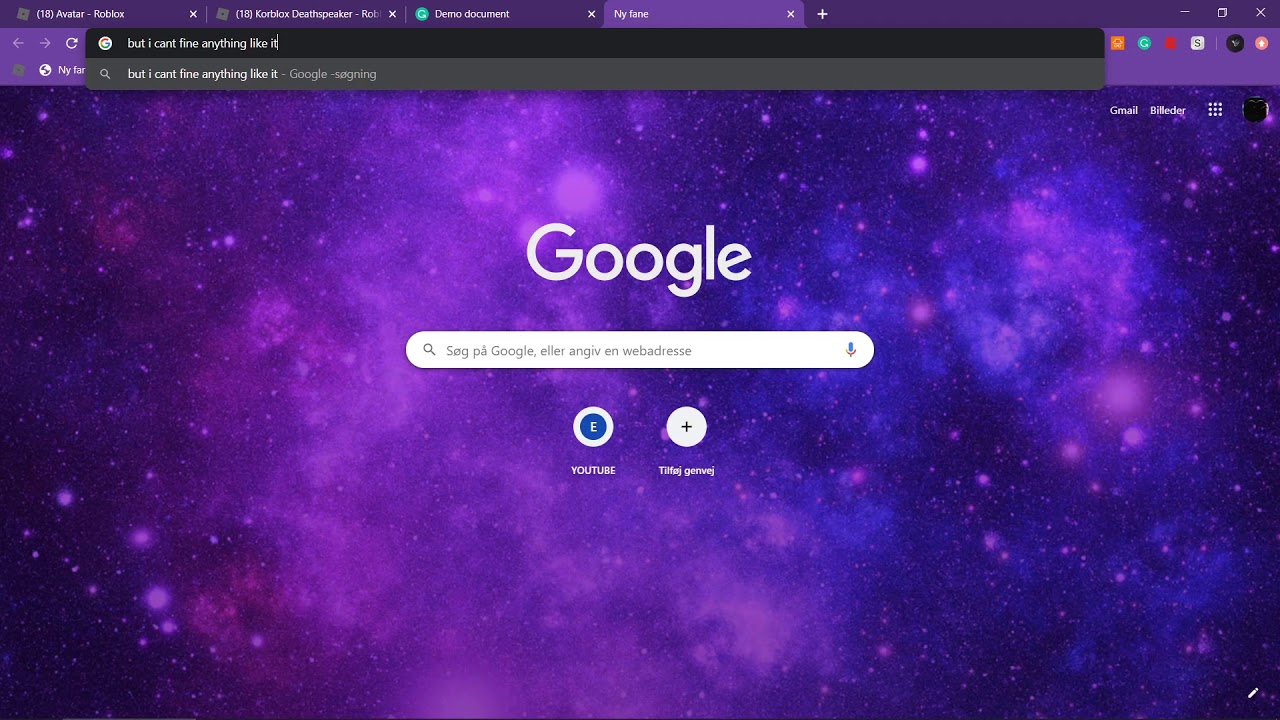Image resolution: width=1280 pixels, height=720 pixels.
Task: Open the YOUTUBE shortcut
Action: pyautogui.click(x=593, y=440)
